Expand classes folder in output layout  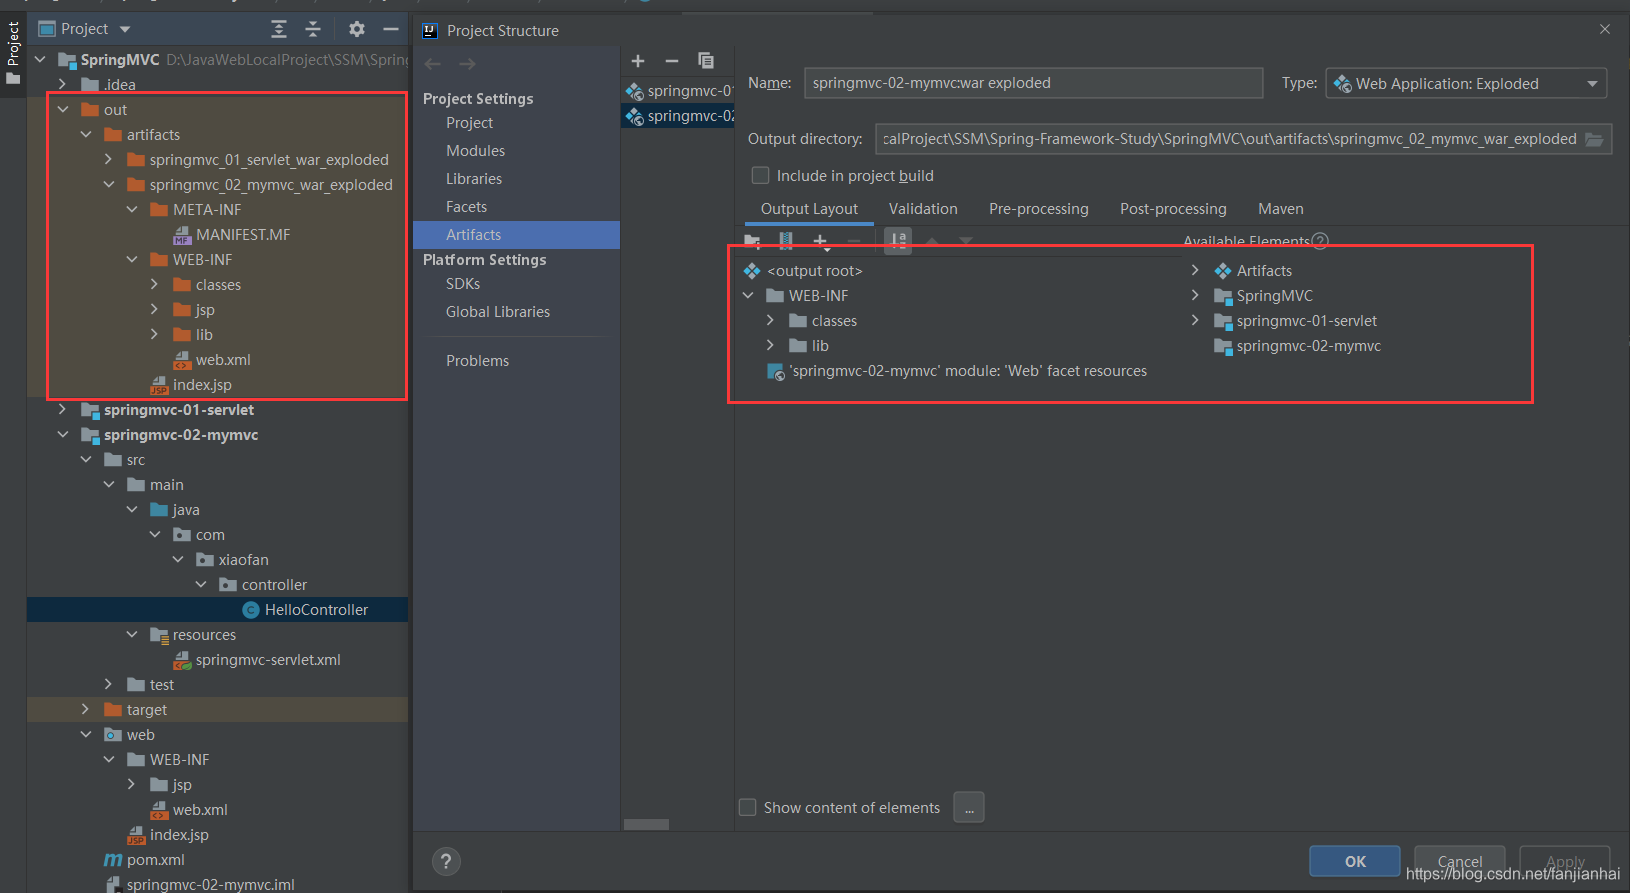tap(770, 321)
